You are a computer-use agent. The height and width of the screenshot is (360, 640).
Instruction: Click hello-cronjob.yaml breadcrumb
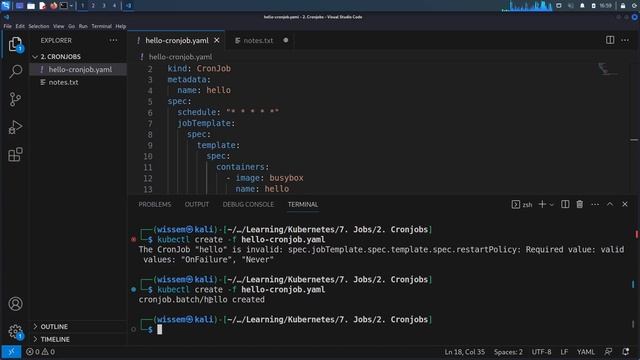[x=180, y=57]
